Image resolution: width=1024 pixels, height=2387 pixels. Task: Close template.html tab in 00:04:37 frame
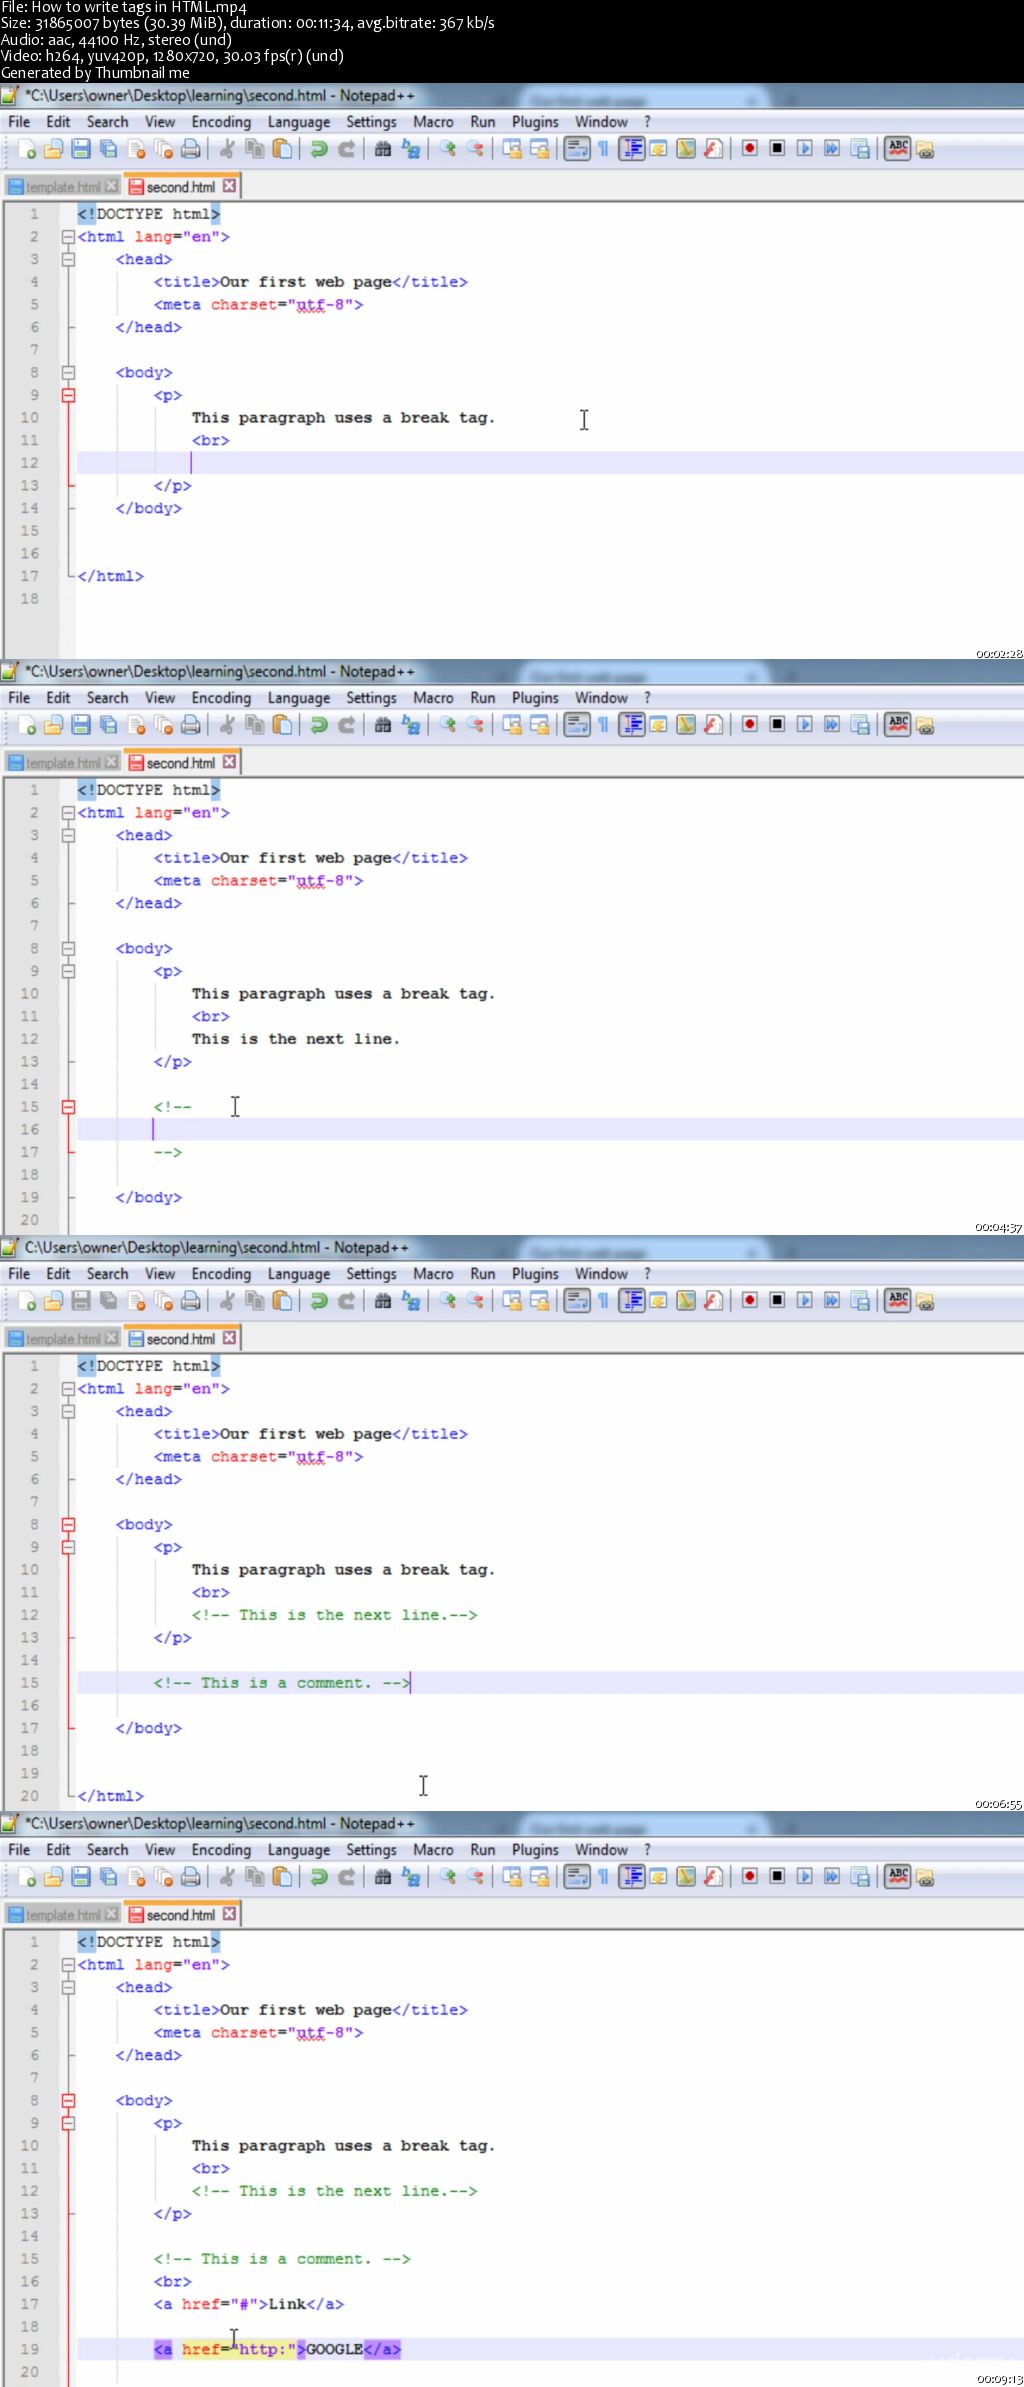[x=111, y=762]
